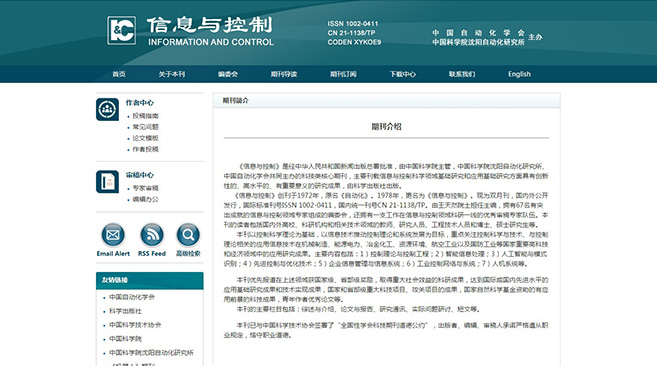657x366 pixels.
Task: Open 期刊订阅 menu item
Action: pos(343,74)
